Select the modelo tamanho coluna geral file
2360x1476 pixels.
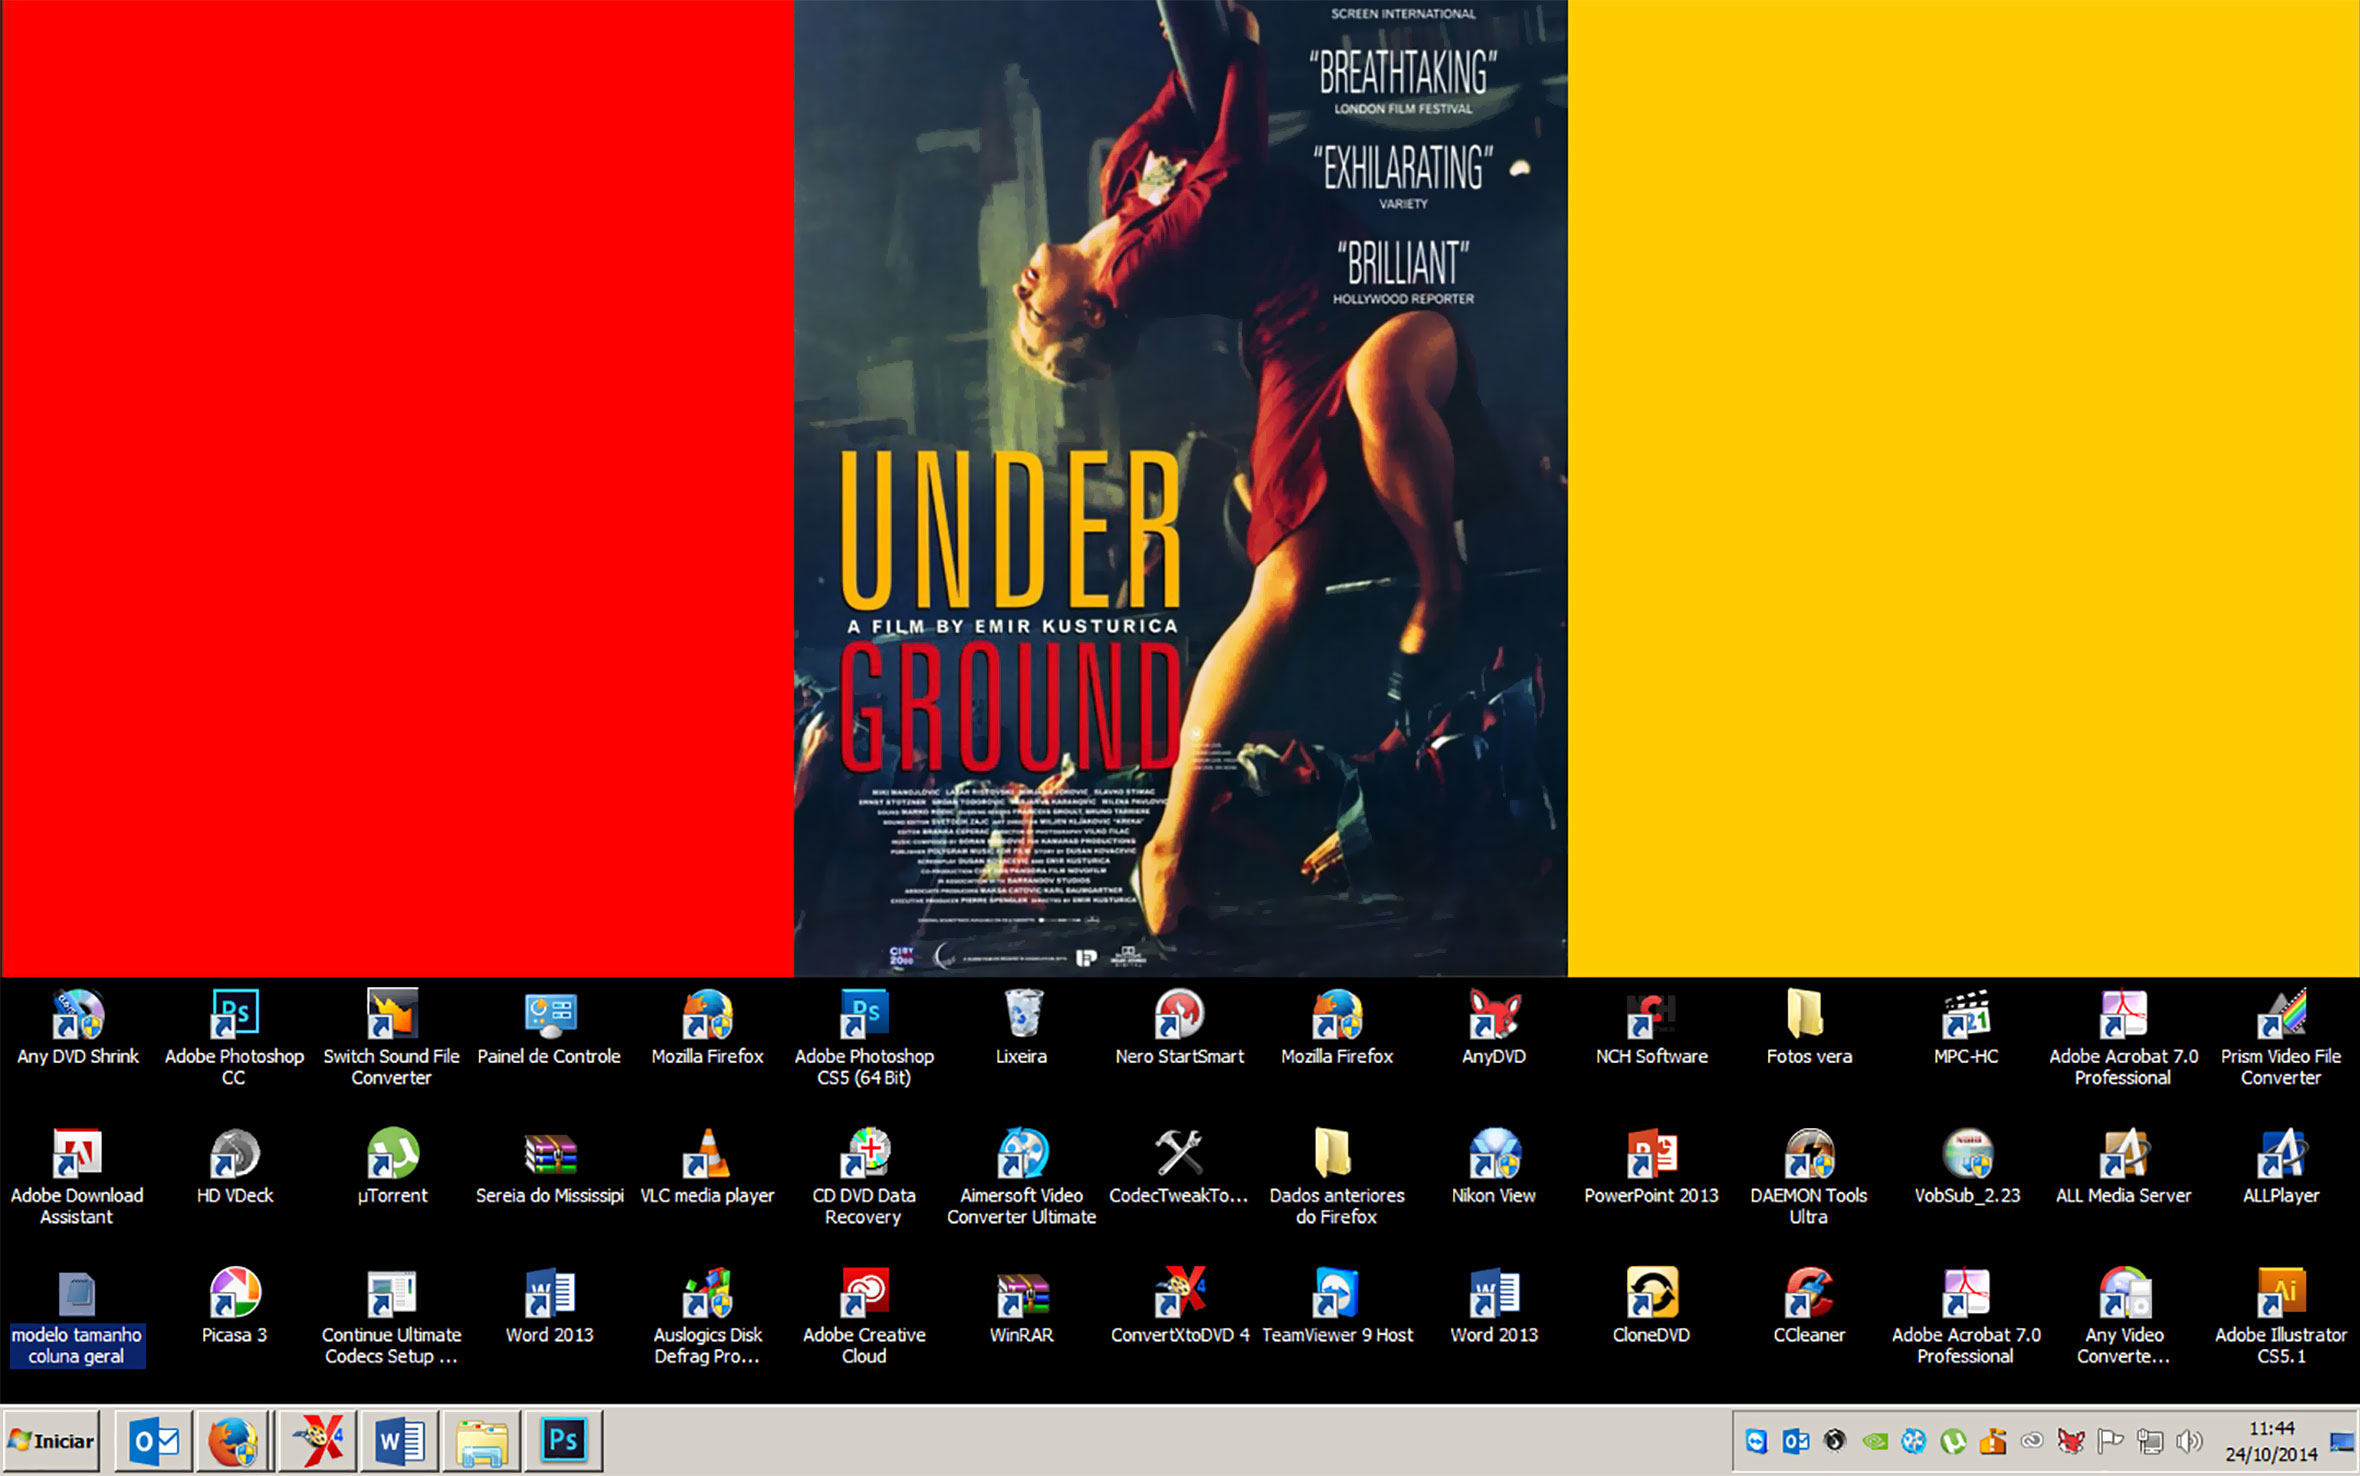[x=77, y=1296]
